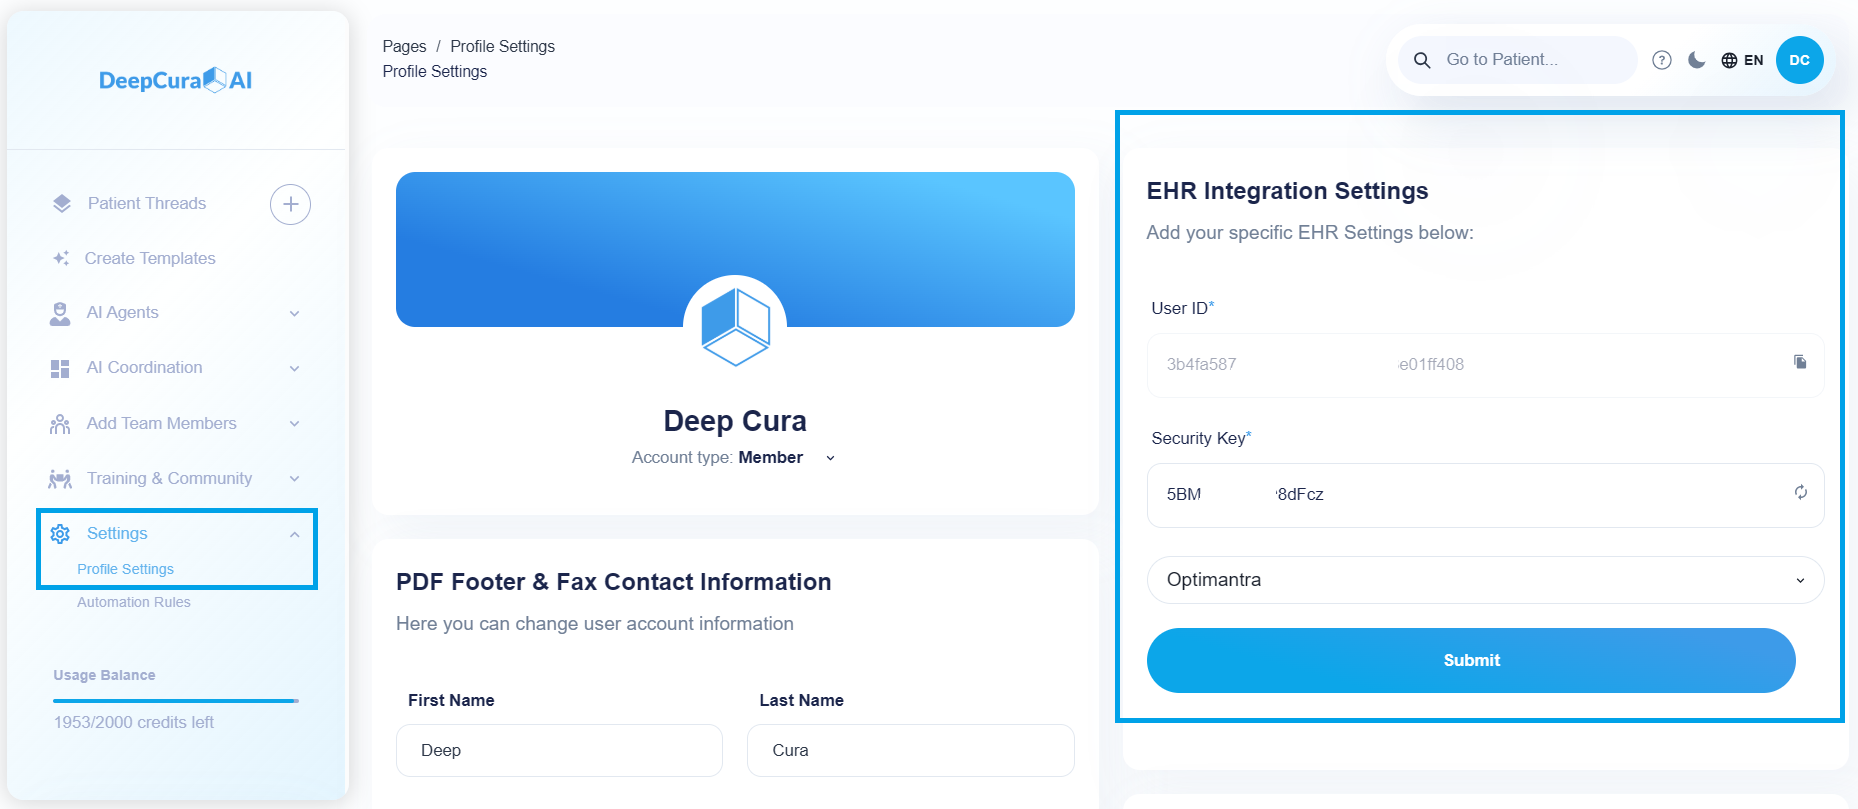
Task: Click the Pages breadcrumb link
Action: [x=404, y=46]
